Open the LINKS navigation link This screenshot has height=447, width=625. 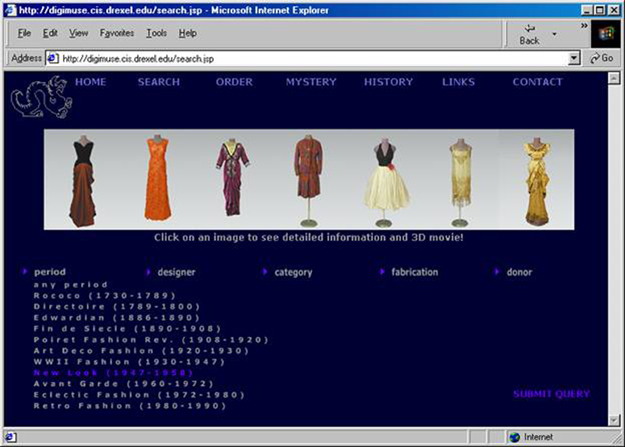tap(458, 82)
